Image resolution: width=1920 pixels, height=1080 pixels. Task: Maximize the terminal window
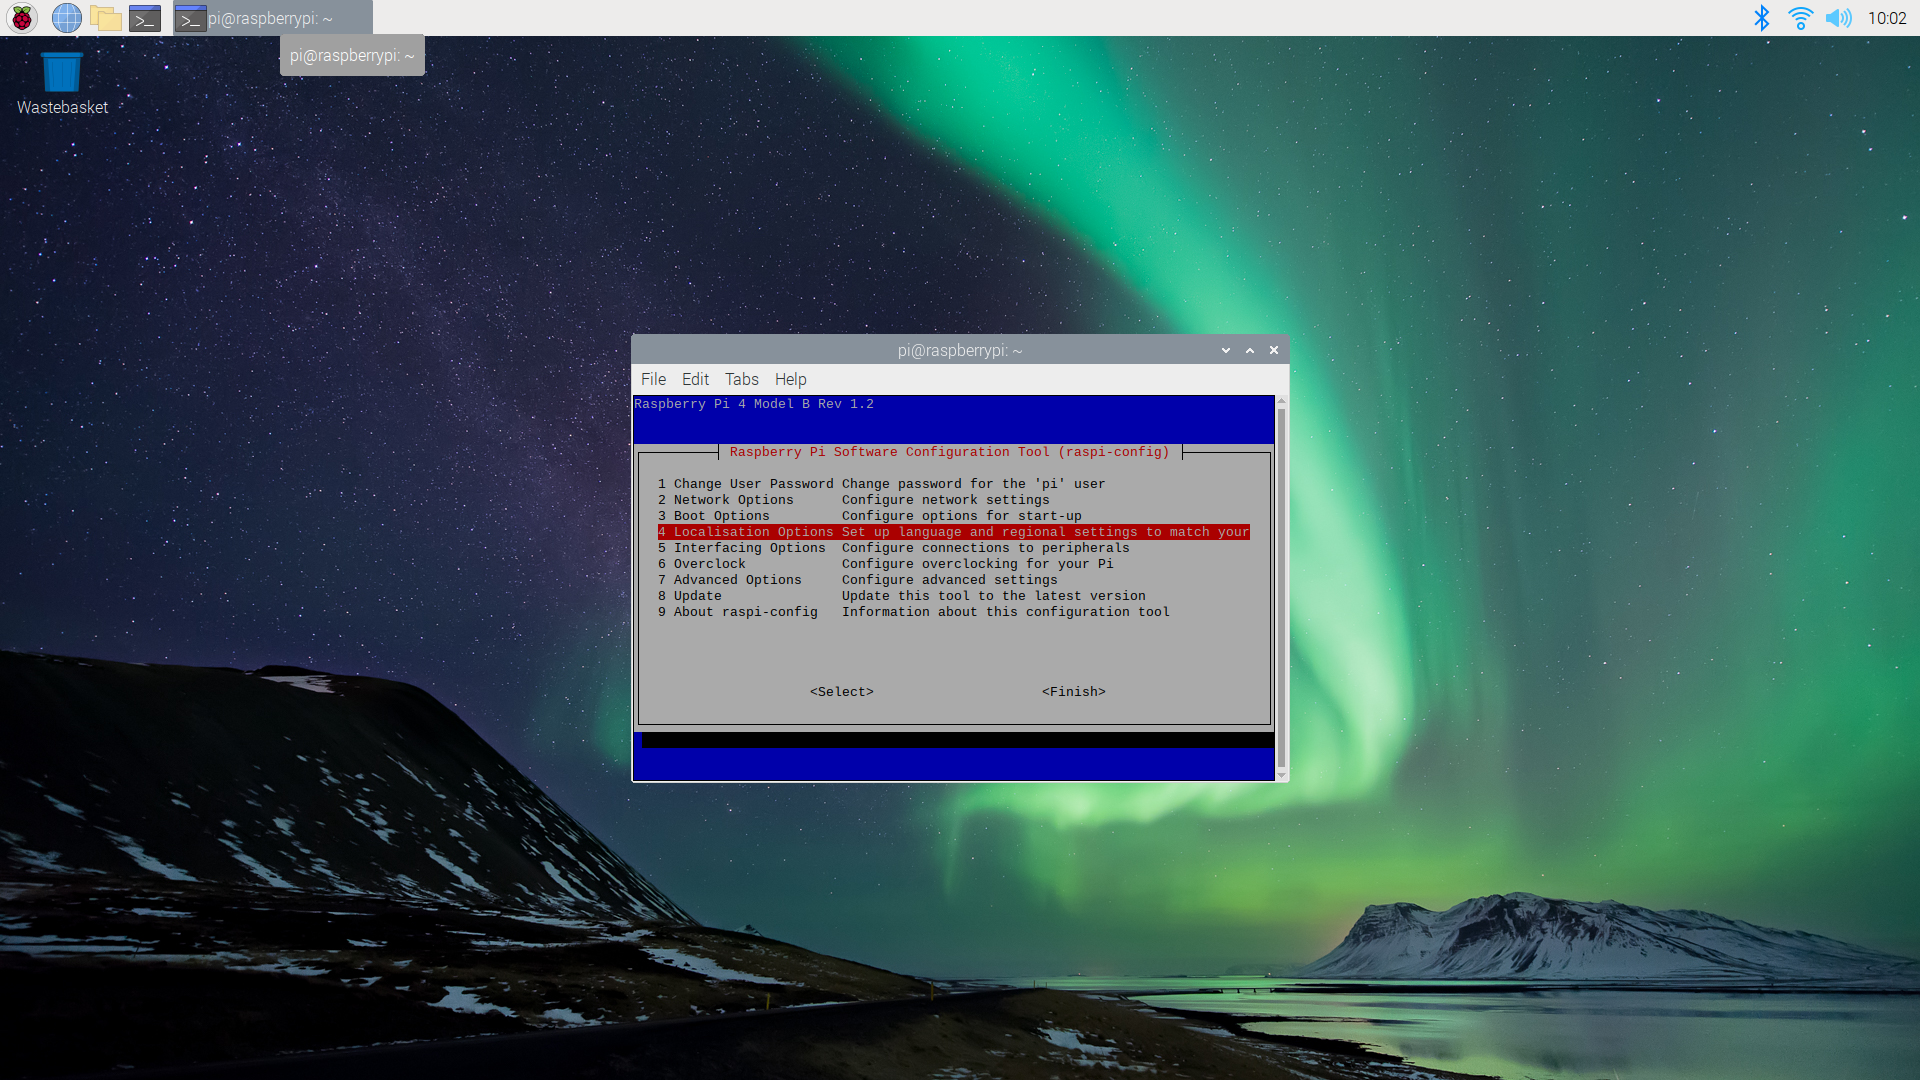click(1250, 350)
